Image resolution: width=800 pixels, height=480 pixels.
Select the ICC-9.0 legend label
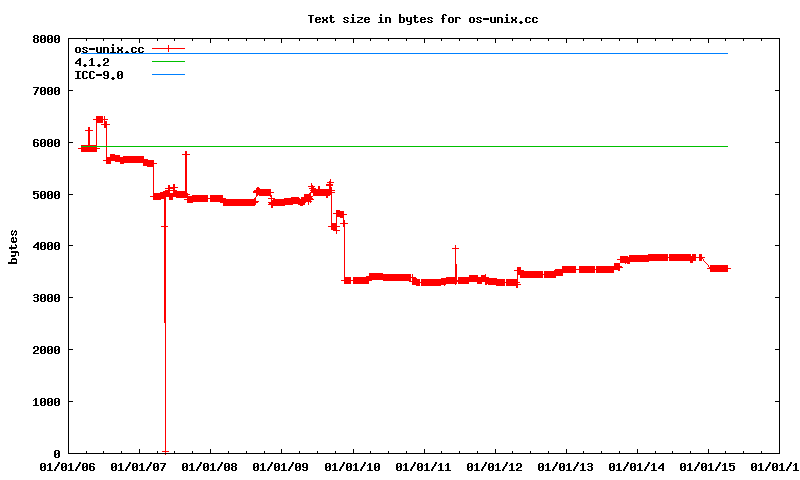99,74
